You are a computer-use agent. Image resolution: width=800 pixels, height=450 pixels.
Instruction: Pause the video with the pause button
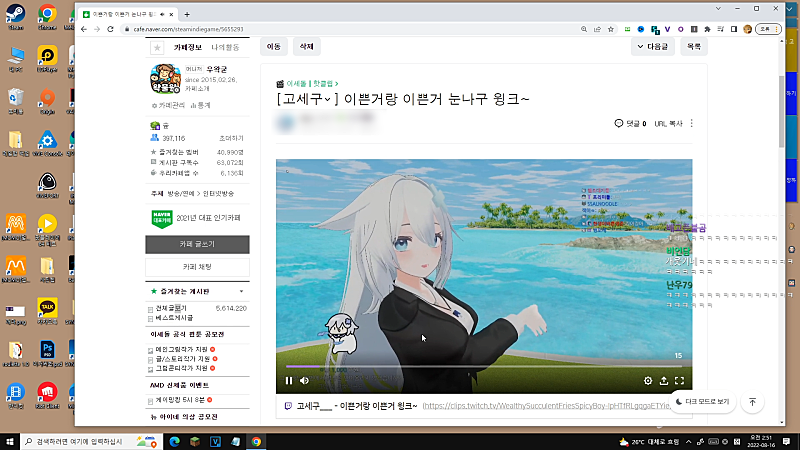click(x=289, y=381)
